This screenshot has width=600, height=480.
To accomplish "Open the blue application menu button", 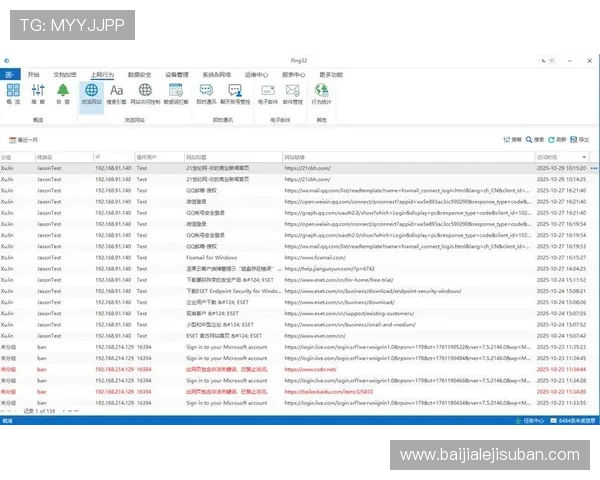I will point(10,74).
